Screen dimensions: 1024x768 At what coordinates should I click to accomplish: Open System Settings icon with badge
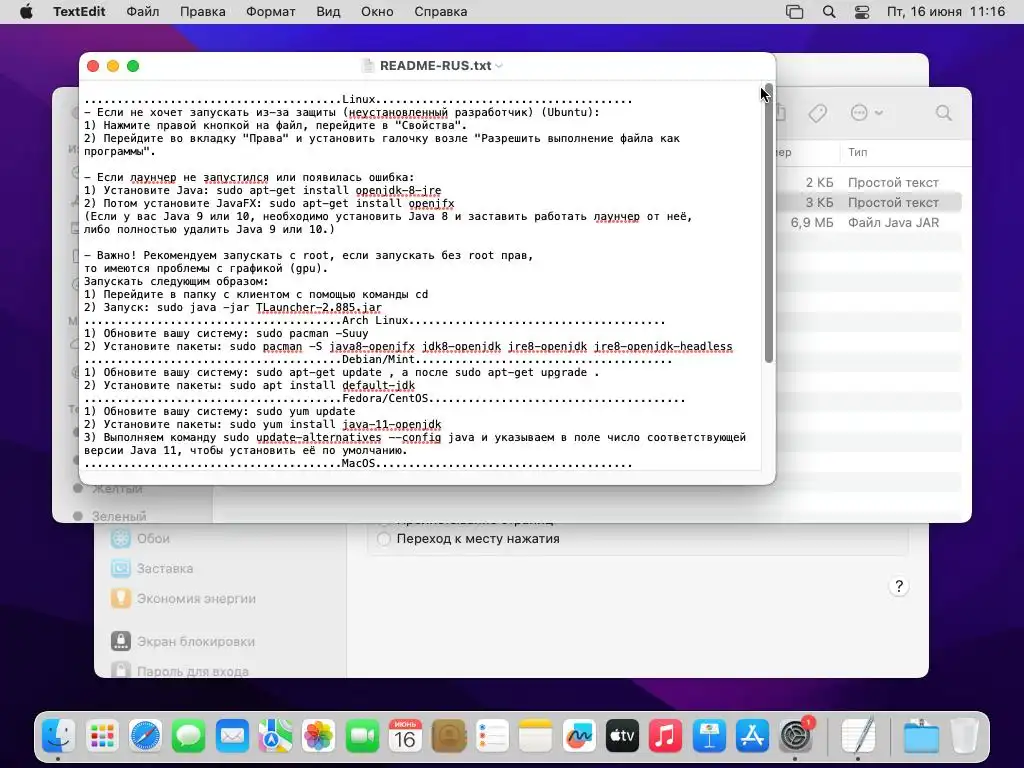(x=795, y=737)
